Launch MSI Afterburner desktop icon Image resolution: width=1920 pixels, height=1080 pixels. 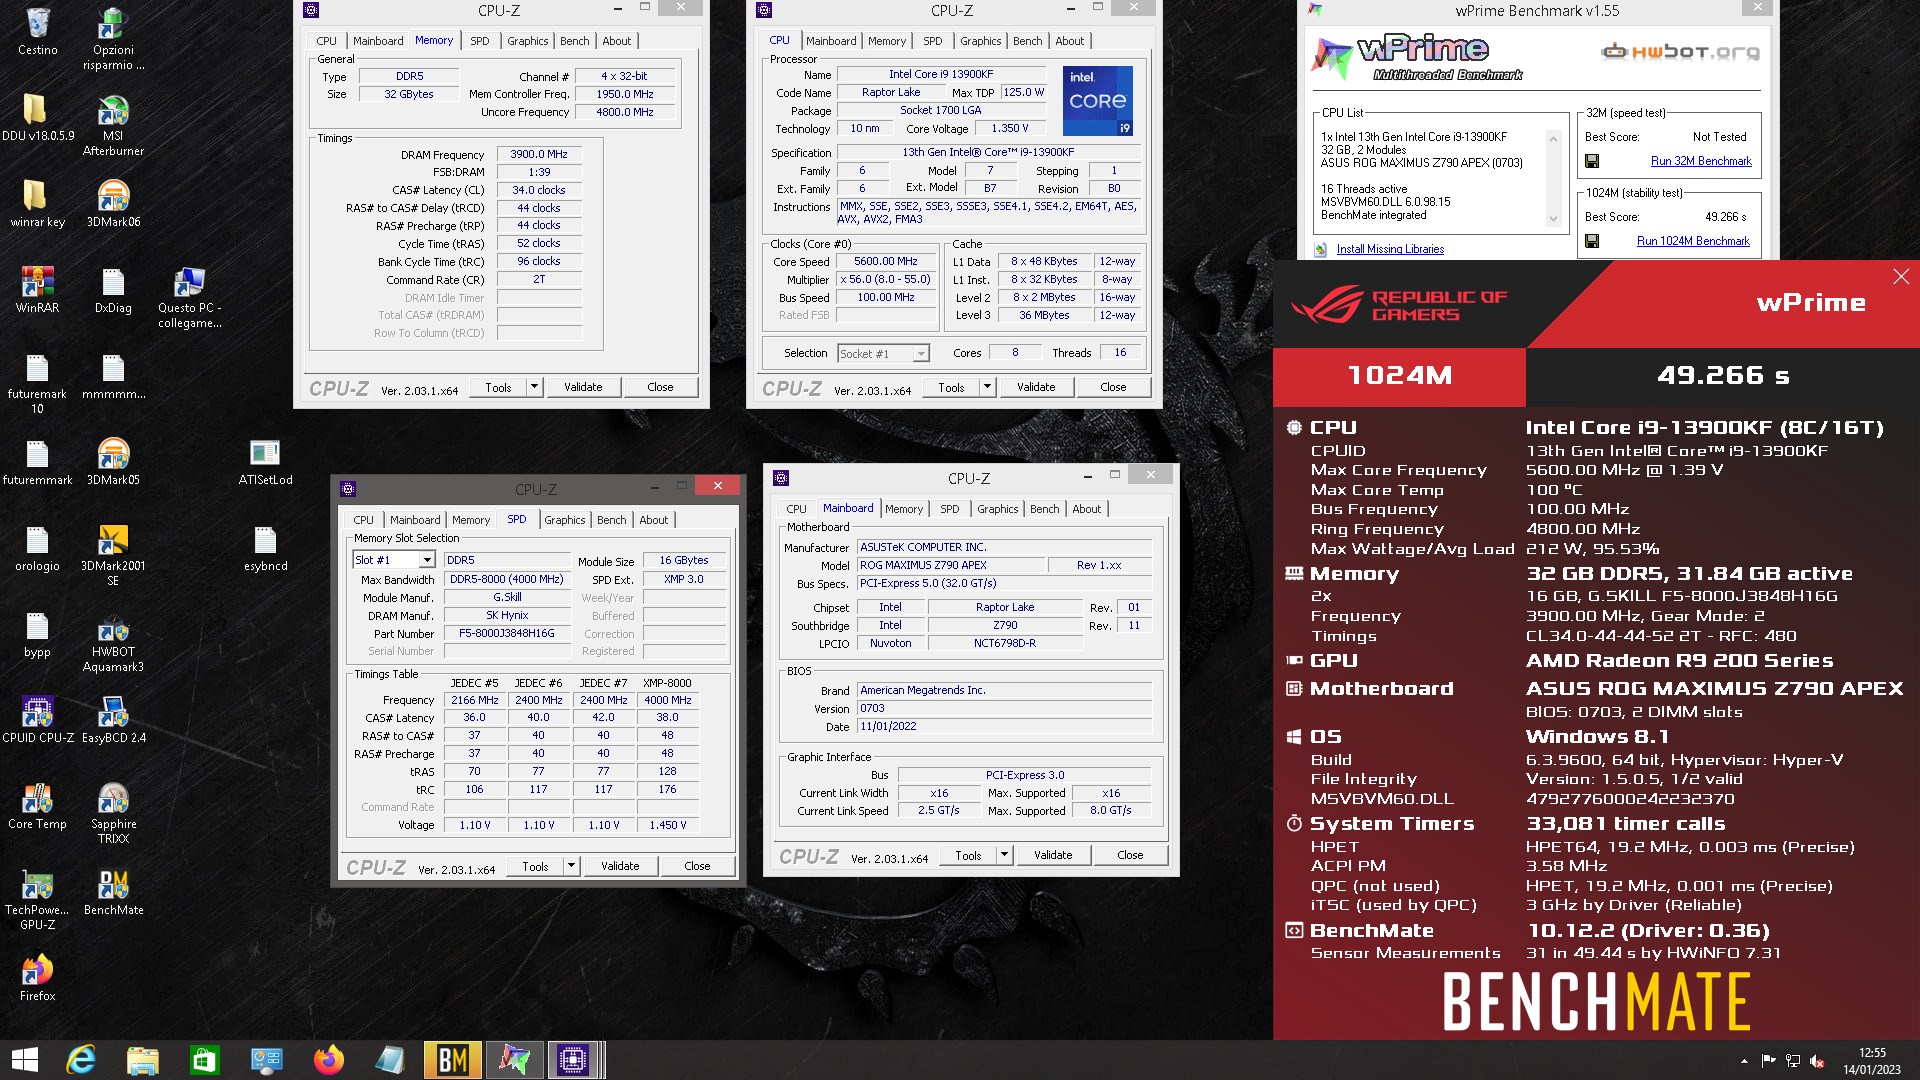tap(113, 124)
